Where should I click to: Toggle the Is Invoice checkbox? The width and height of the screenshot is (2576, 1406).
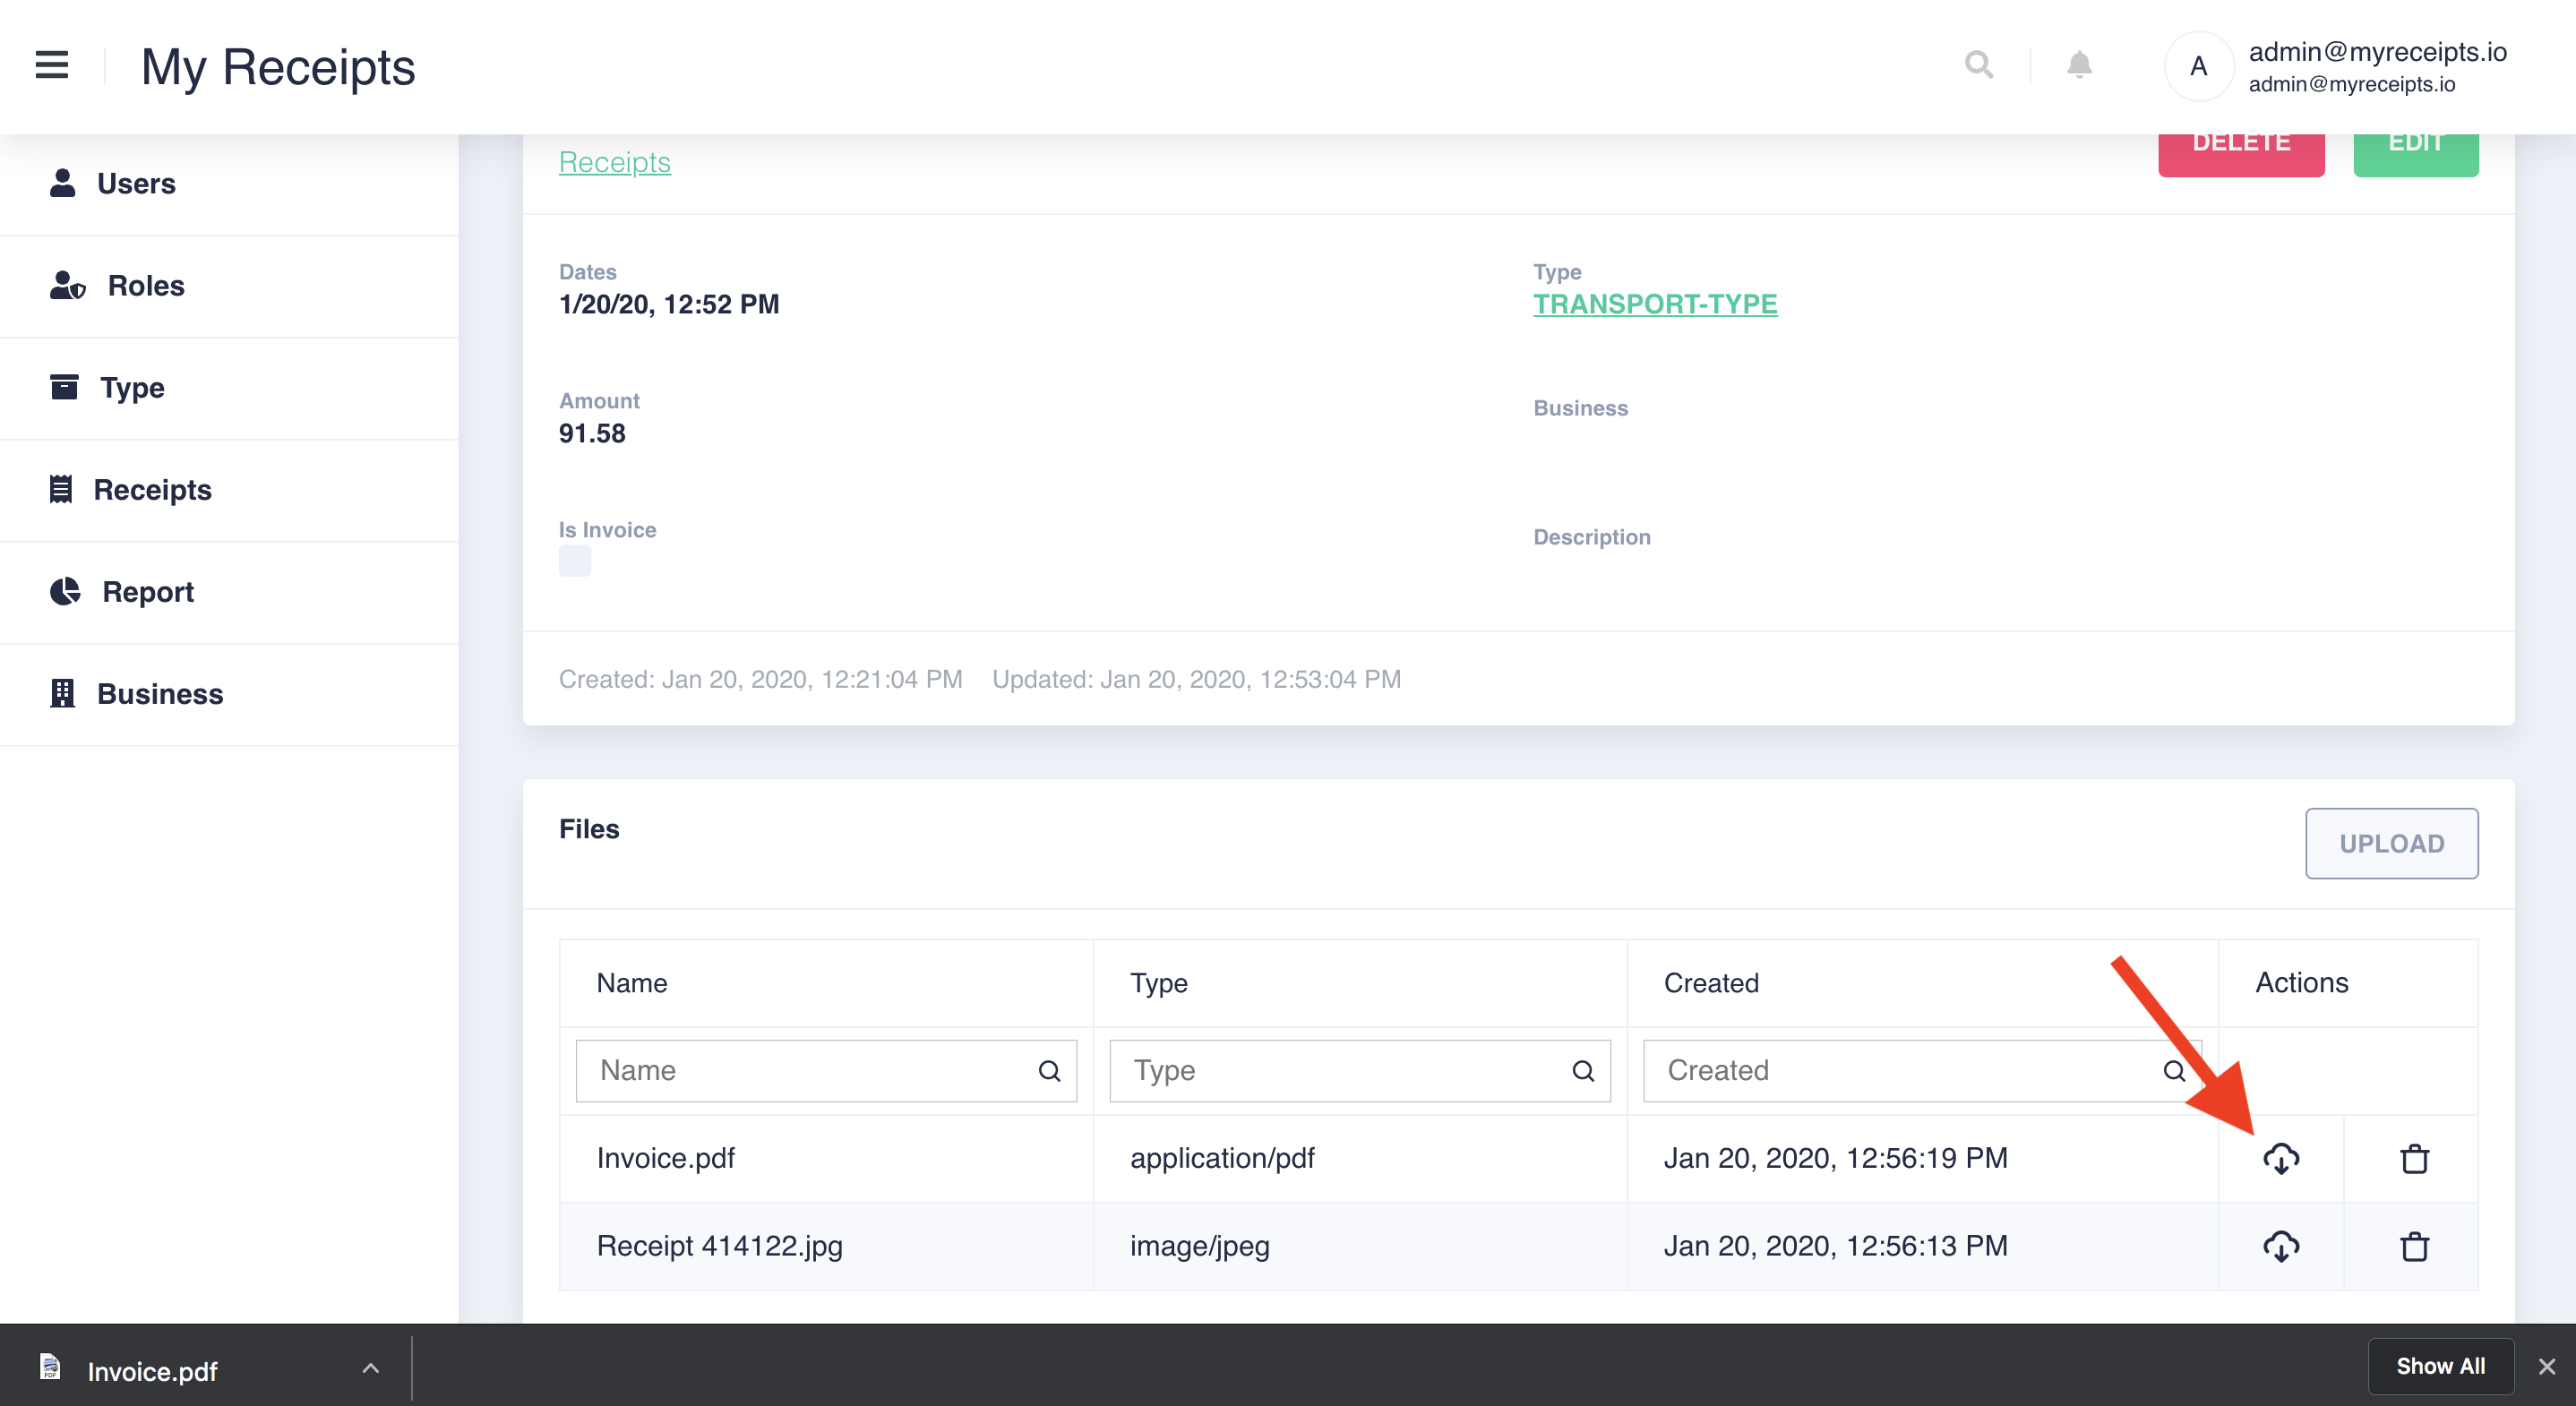(x=574, y=561)
